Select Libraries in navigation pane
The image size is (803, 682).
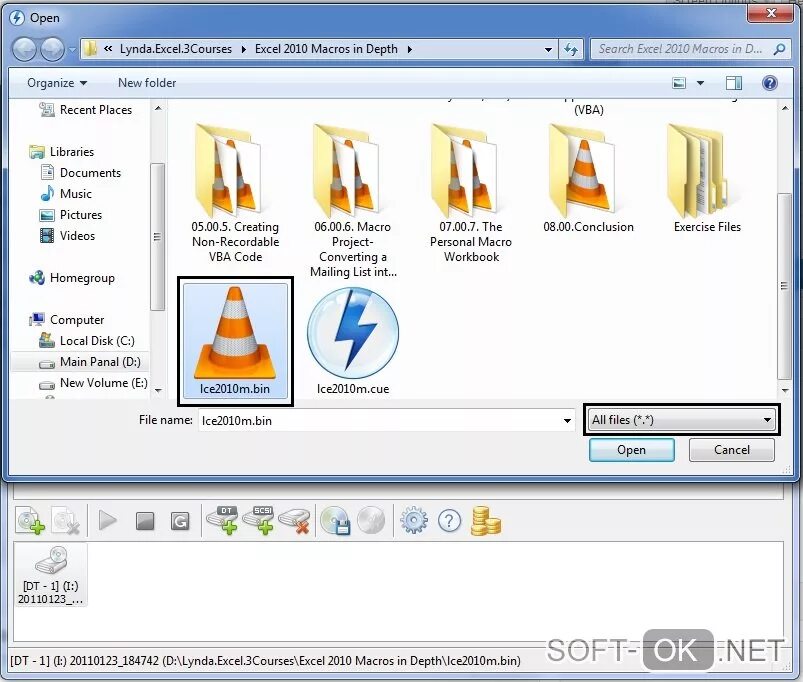point(61,152)
